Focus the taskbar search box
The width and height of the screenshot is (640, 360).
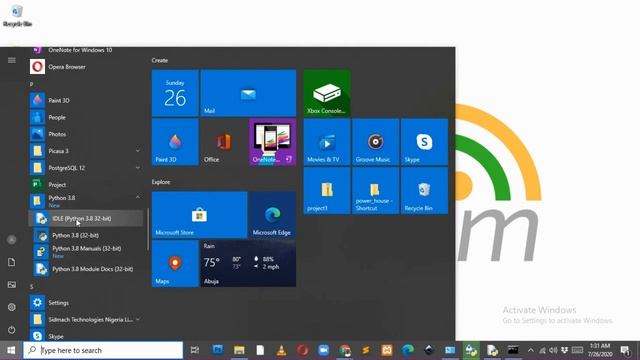click(103, 350)
